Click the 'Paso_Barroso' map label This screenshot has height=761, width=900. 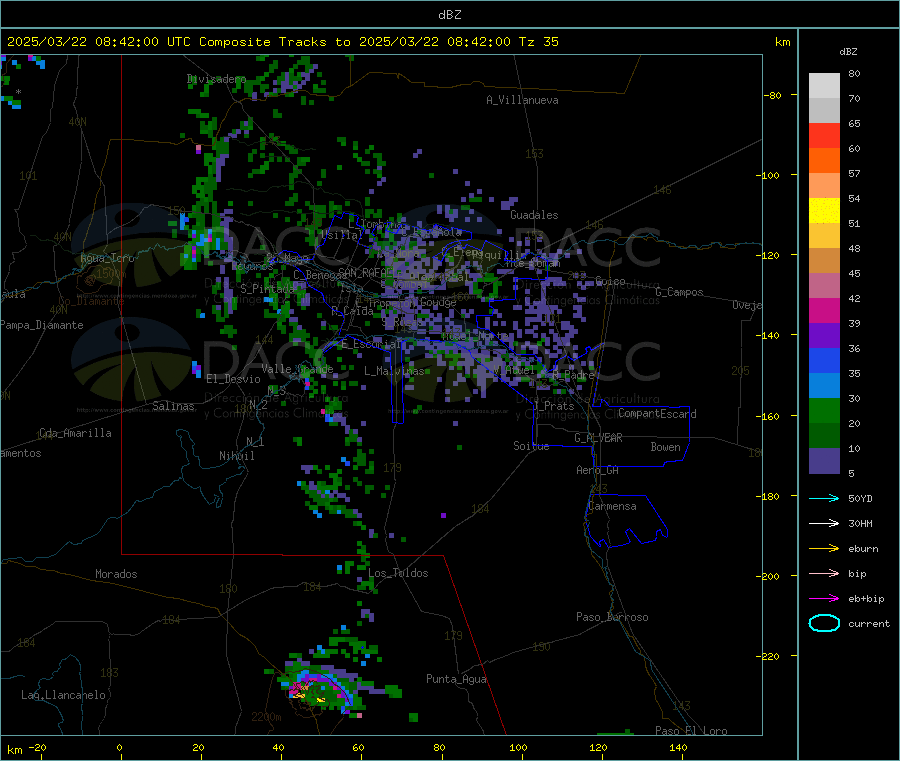pos(612,617)
